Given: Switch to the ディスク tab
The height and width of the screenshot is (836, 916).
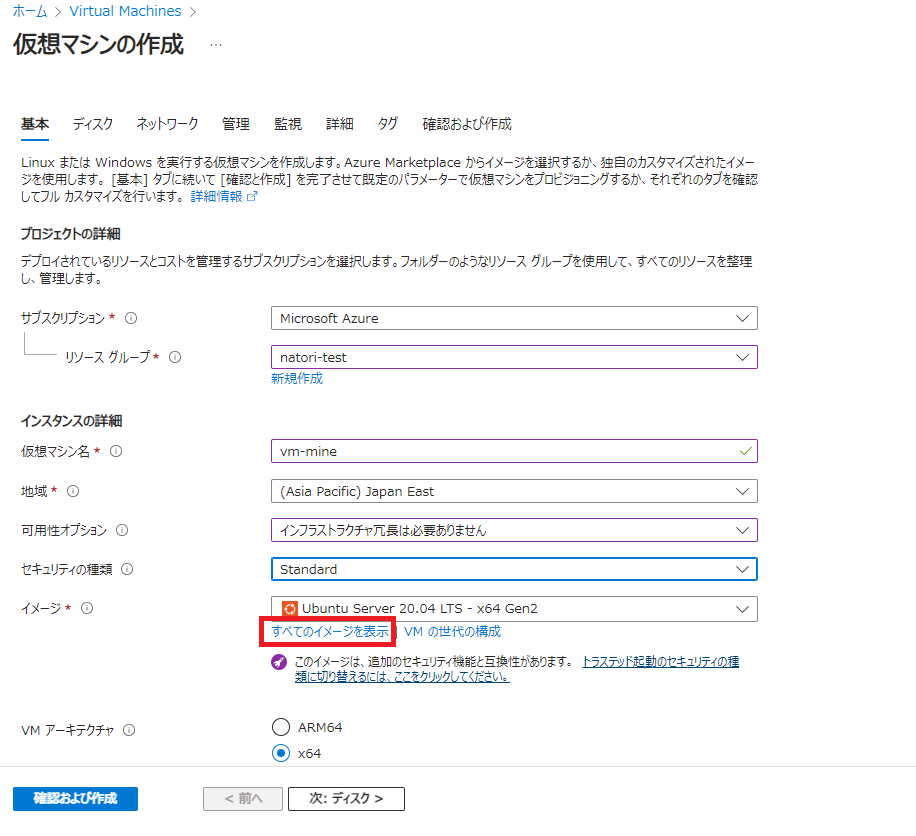Looking at the screenshot, I should tap(93, 124).
